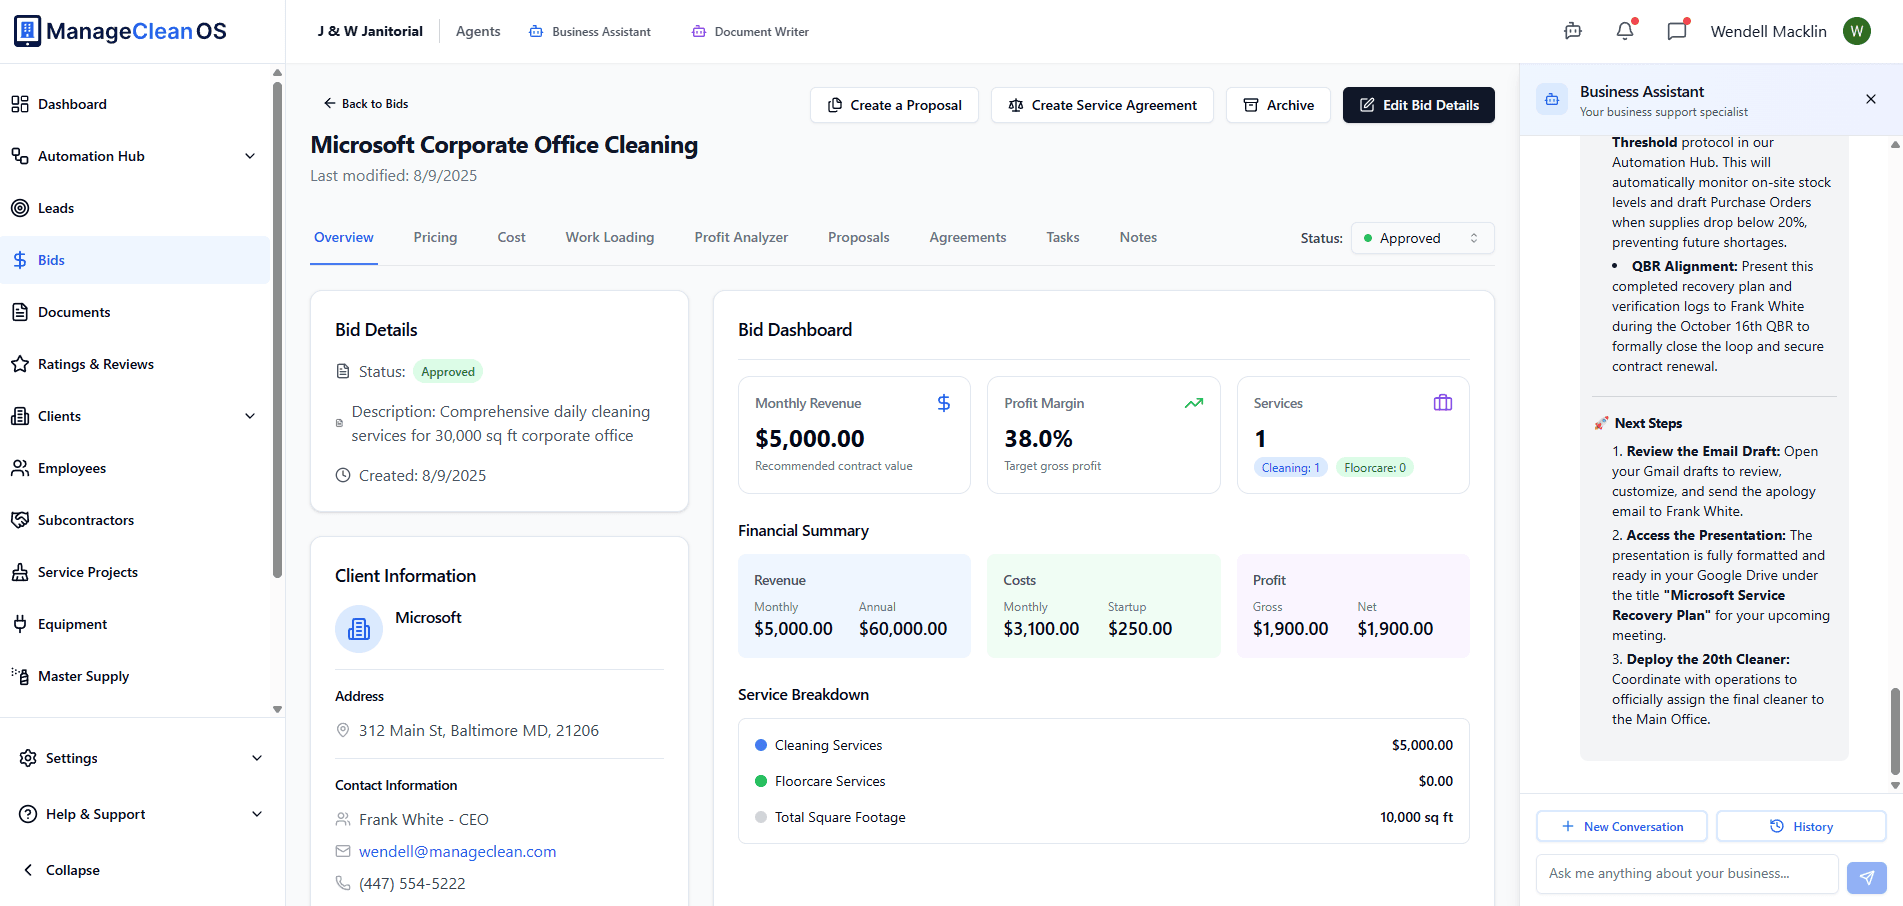The image size is (1903, 906).
Task: Click Create a Proposal
Action: 894,105
